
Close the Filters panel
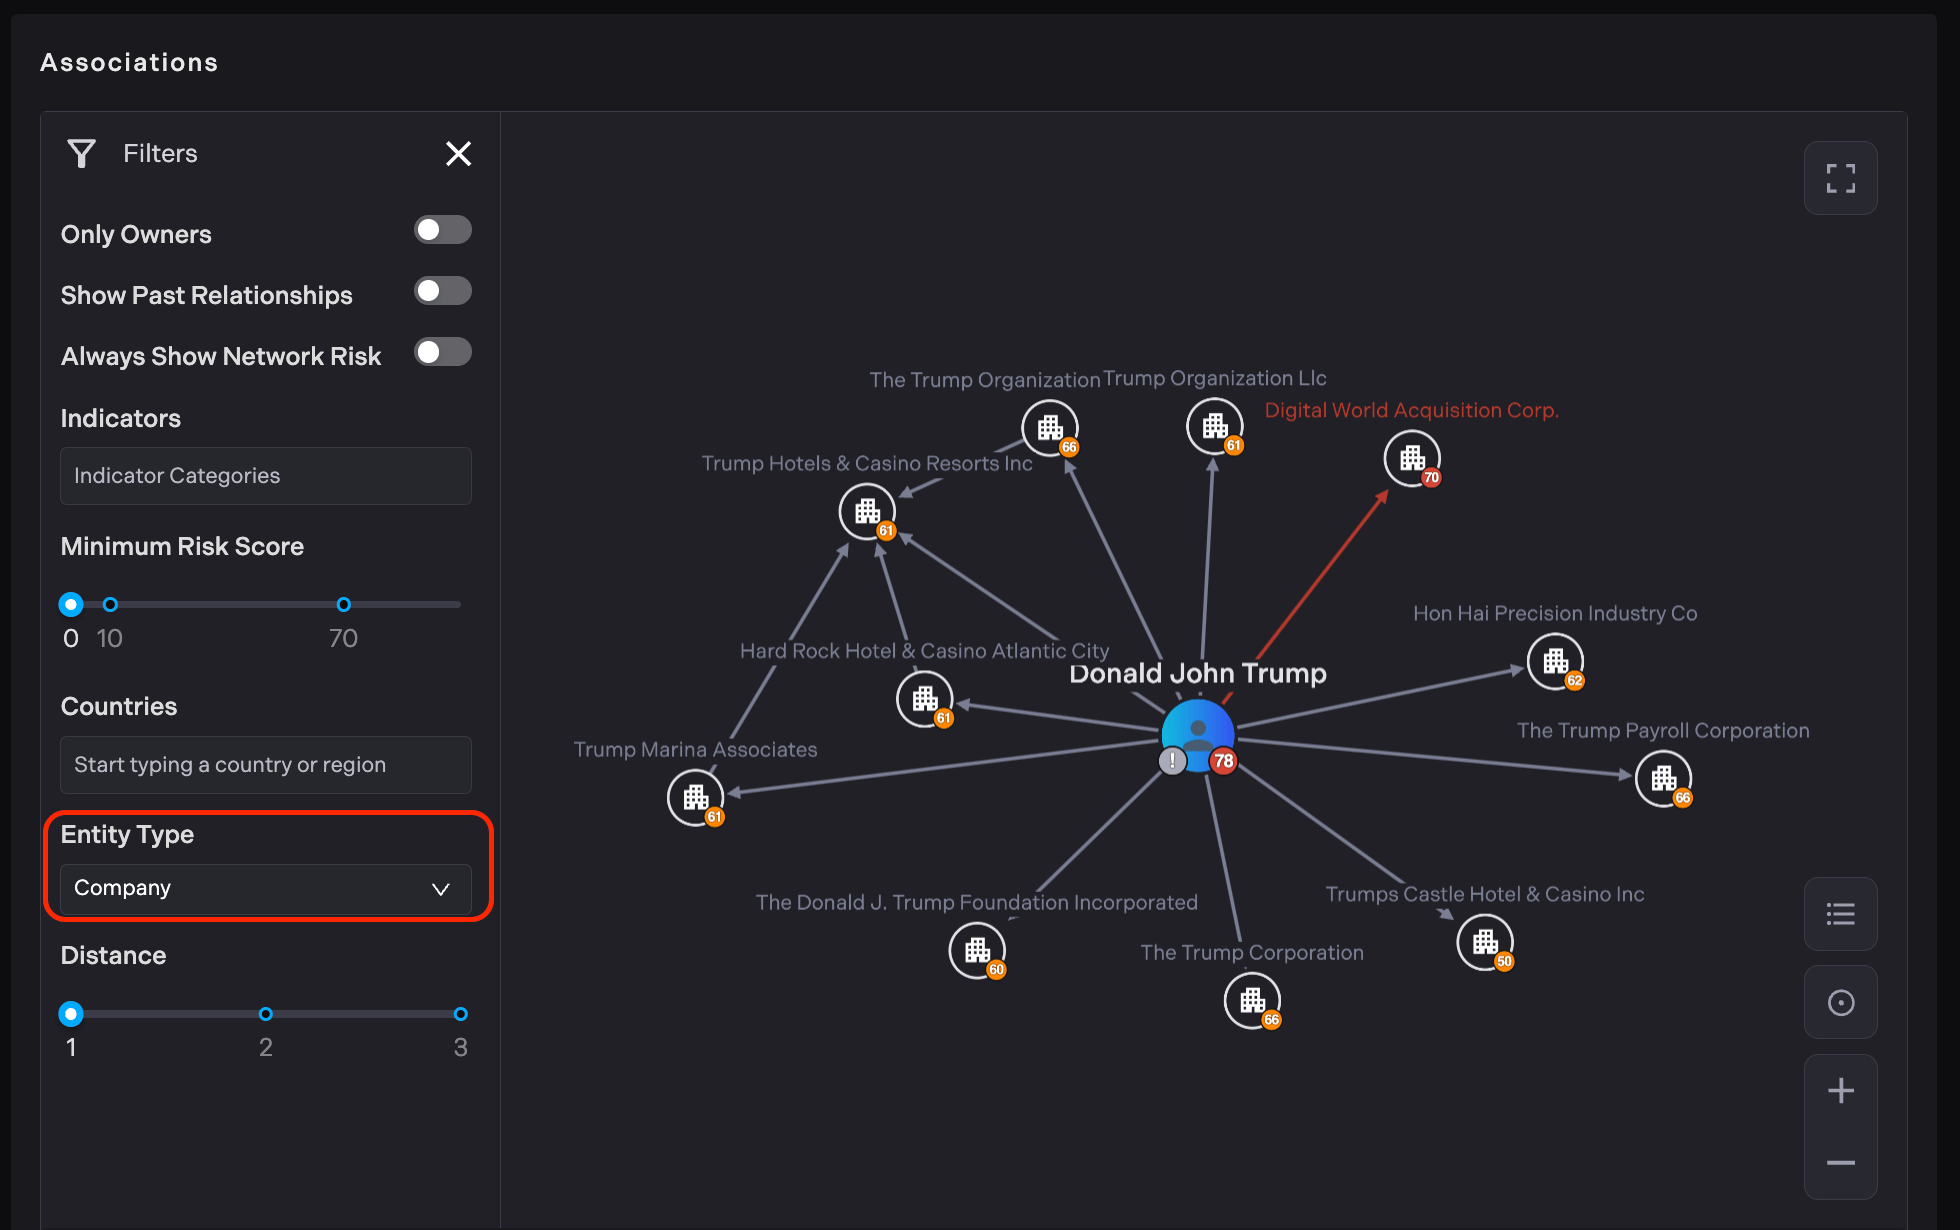[x=458, y=154]
